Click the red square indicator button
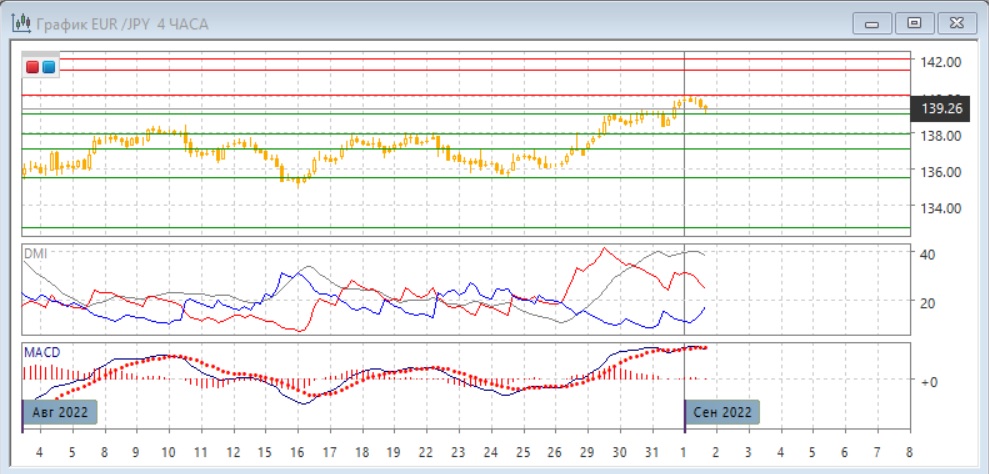The image size is (989, 474). pyautogui.click(x=33, y=67)
